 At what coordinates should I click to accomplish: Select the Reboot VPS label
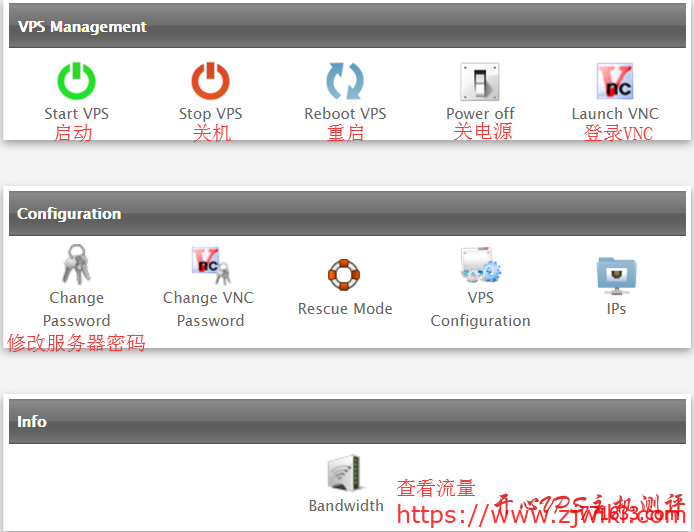(345, 114)
